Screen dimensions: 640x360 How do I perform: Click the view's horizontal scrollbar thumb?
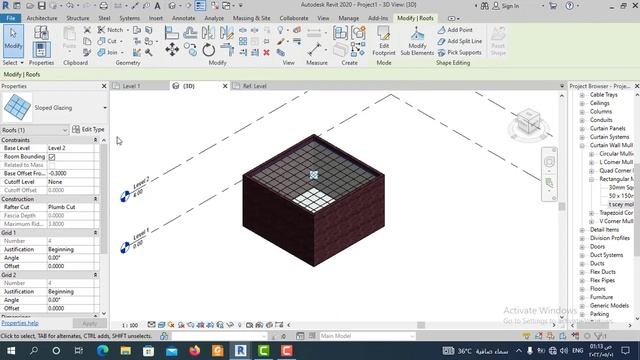click(x=421, y=325)
